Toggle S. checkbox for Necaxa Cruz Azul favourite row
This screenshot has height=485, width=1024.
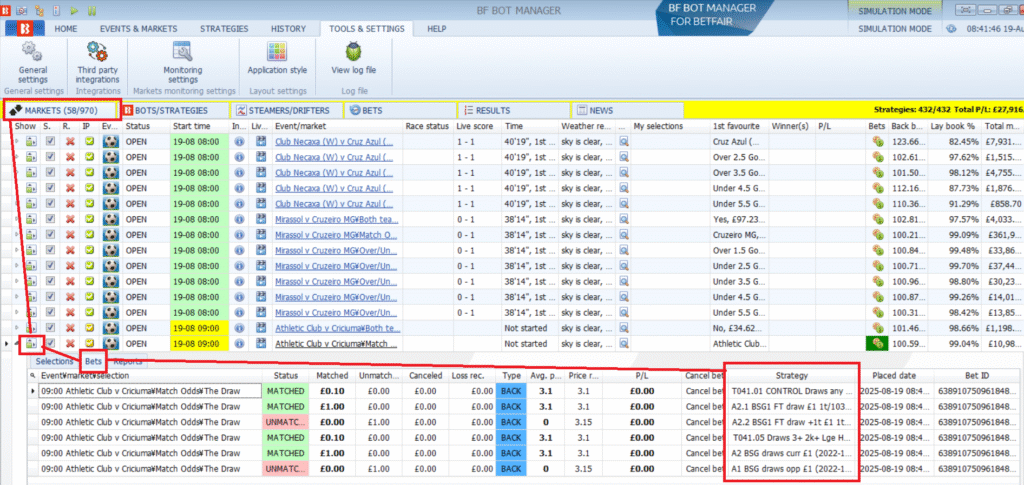tap(51, 140)
